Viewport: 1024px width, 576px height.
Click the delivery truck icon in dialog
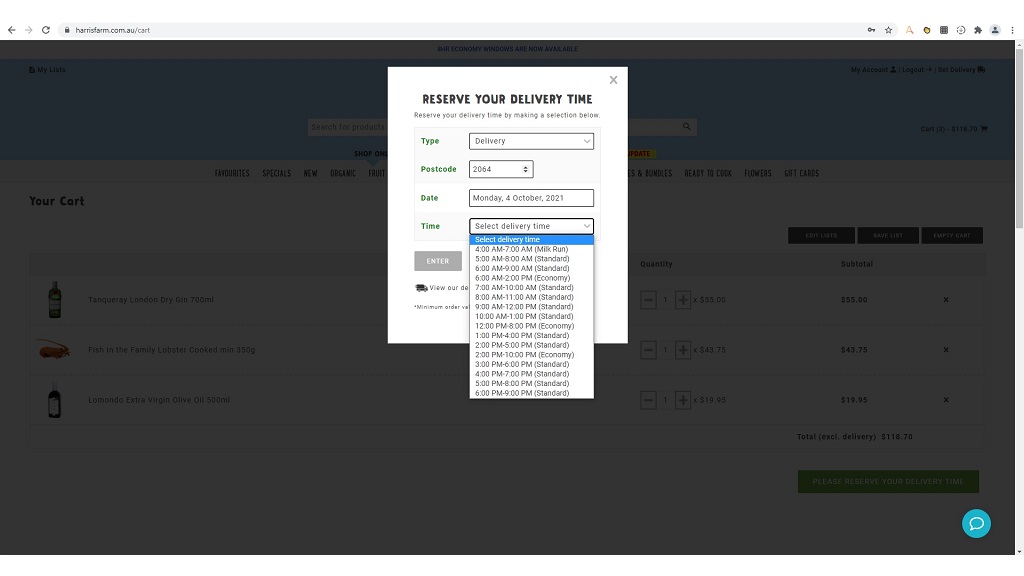coord(421,288)
